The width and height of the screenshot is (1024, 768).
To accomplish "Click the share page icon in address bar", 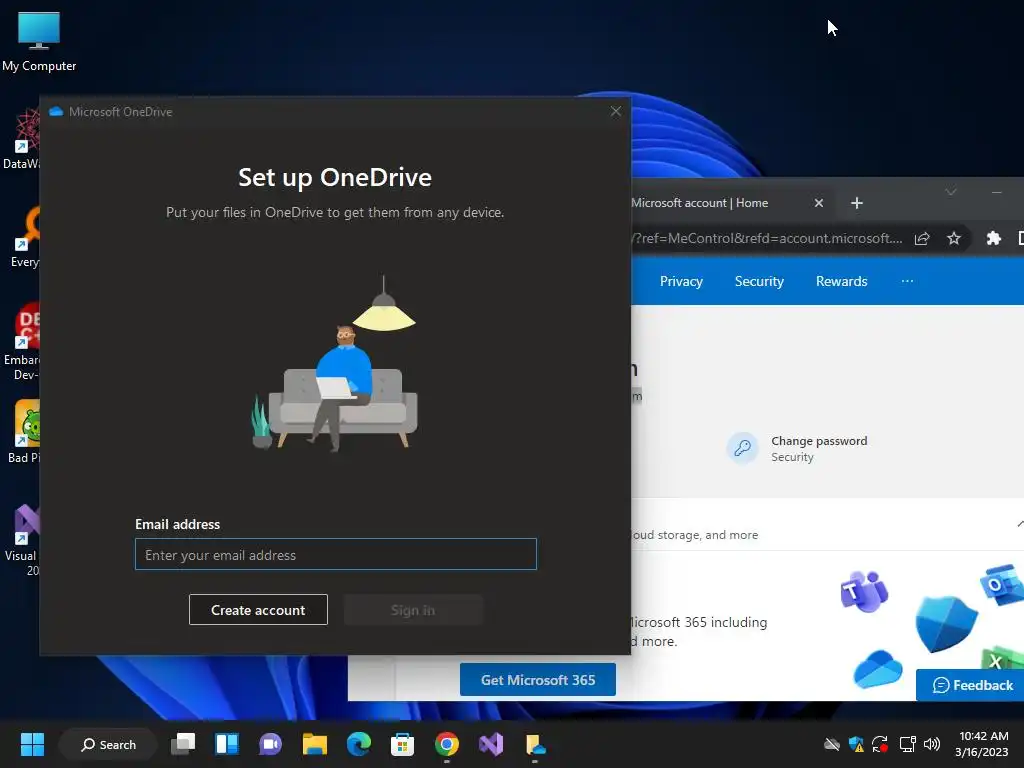I will point(921,238).
